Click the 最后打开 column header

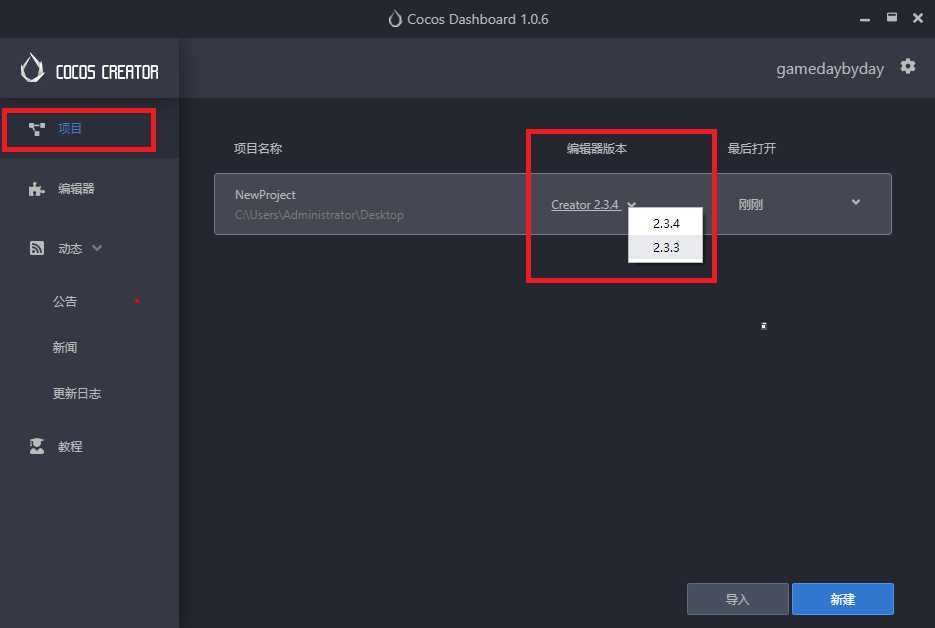coord(751,149)
